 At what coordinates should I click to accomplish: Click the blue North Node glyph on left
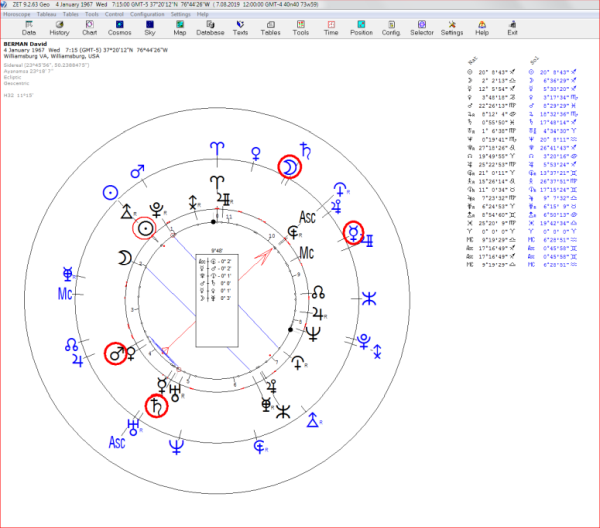72,344
